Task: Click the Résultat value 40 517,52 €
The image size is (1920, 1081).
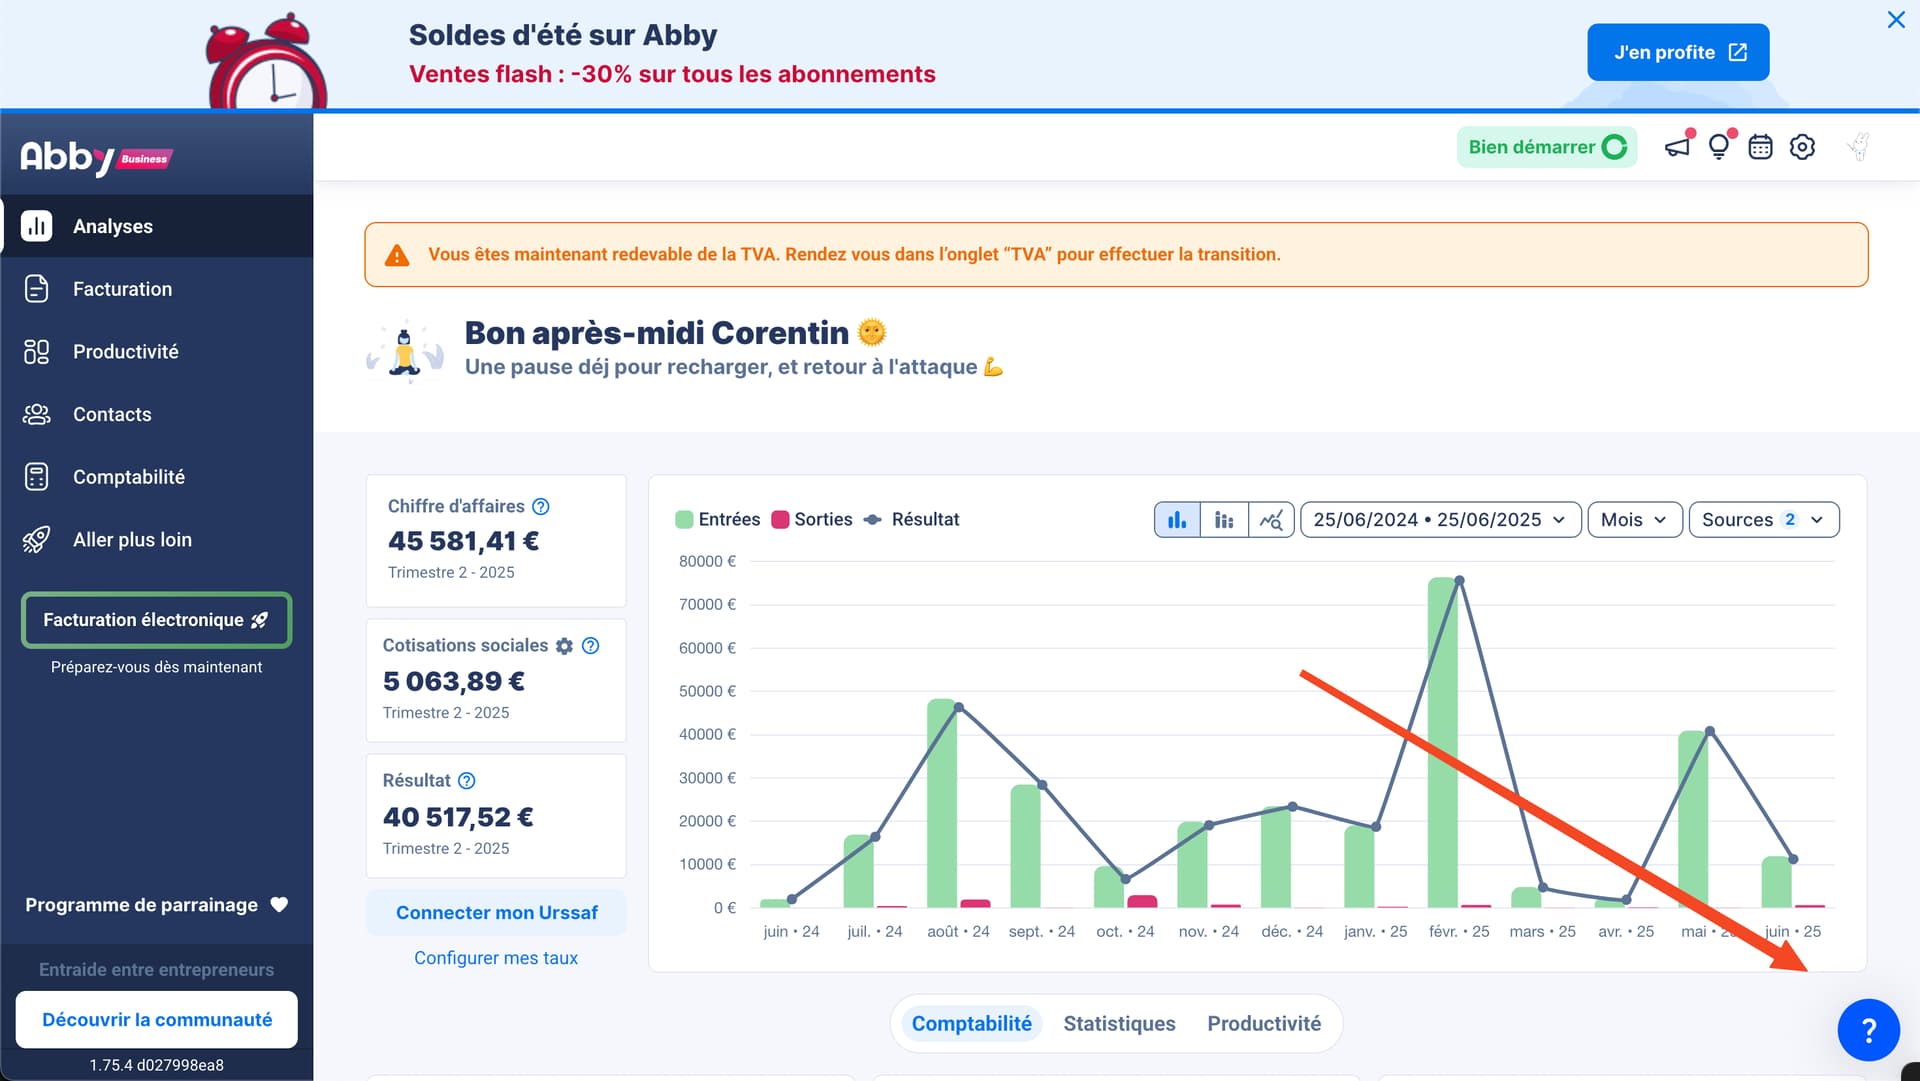Action: point(458,818)
